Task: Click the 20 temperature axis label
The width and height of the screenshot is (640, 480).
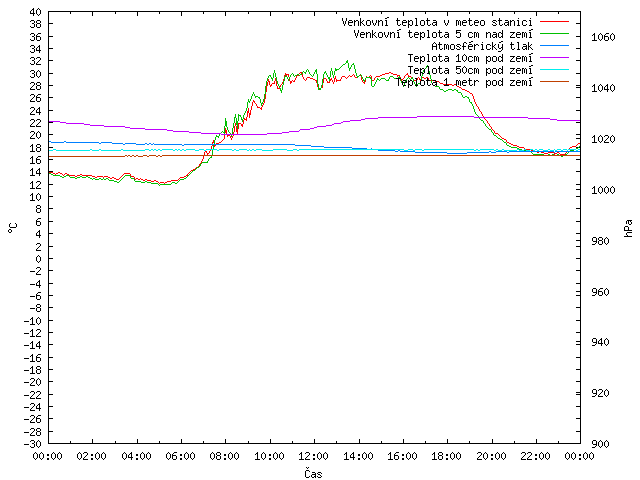Action: coord(36,136)
